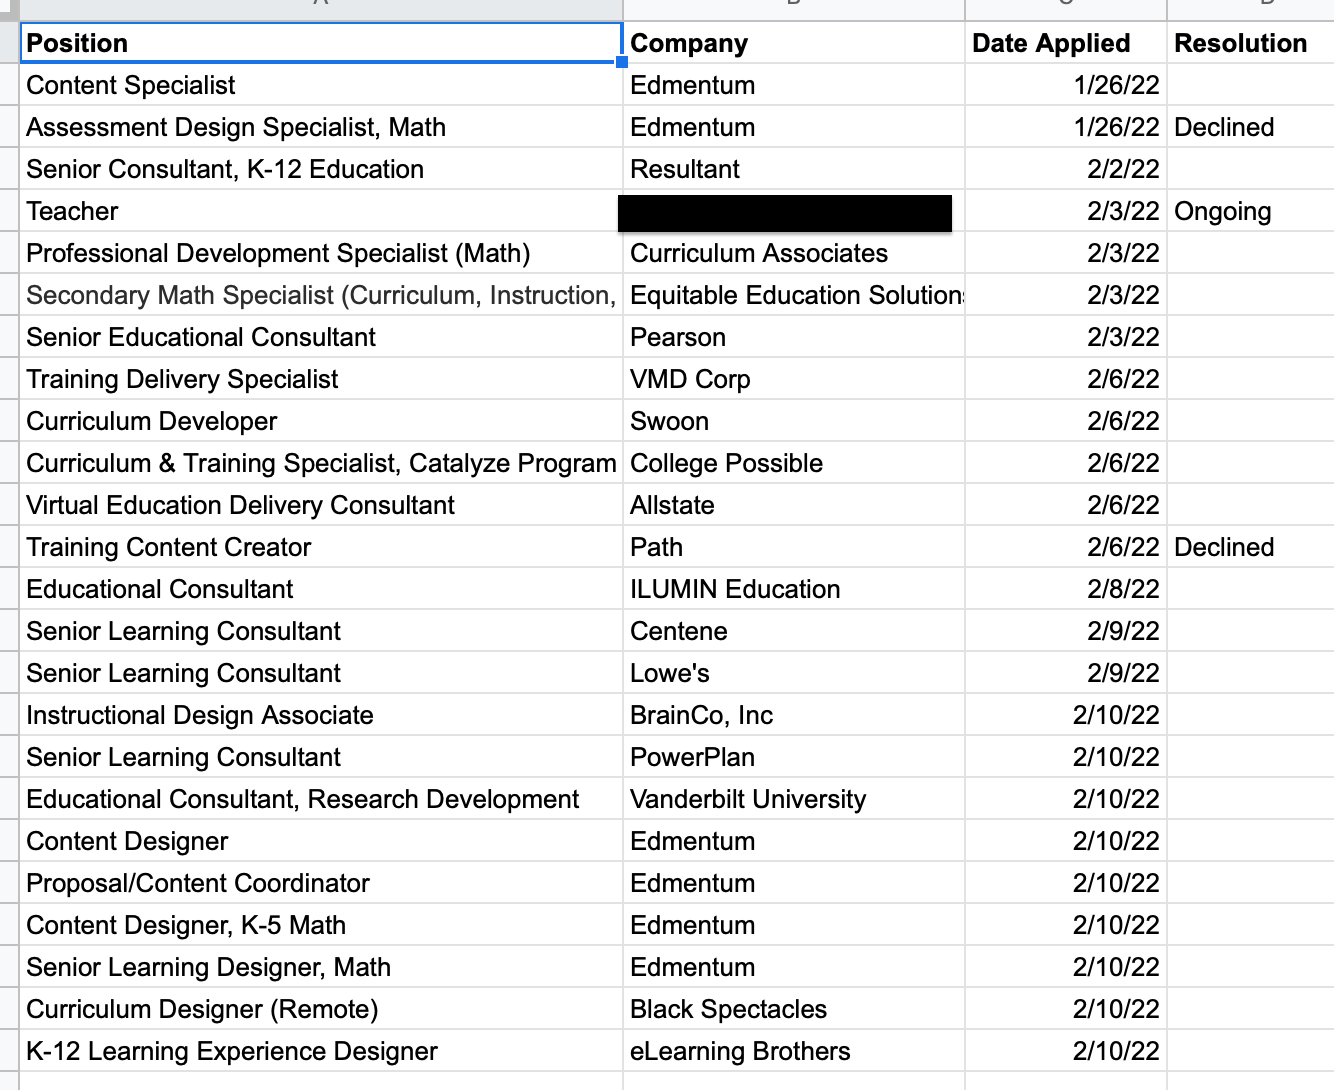
Task: Click the Pearson company cell
Action: click(793, 337)
